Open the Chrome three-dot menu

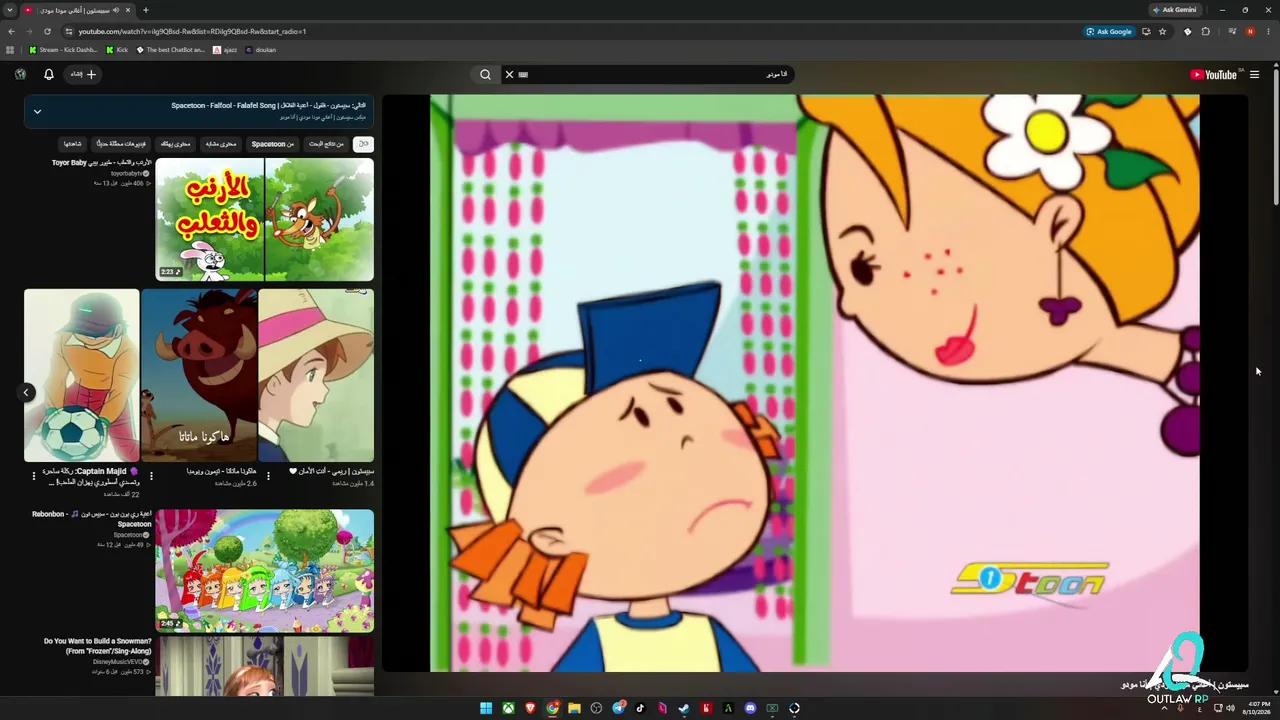[x=1268, y=31]
